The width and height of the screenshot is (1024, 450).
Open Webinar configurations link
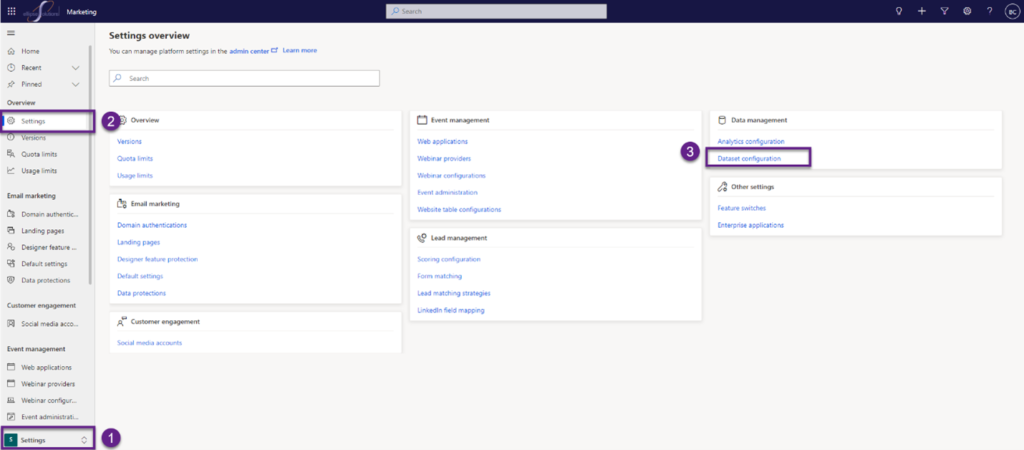point(451,176)
